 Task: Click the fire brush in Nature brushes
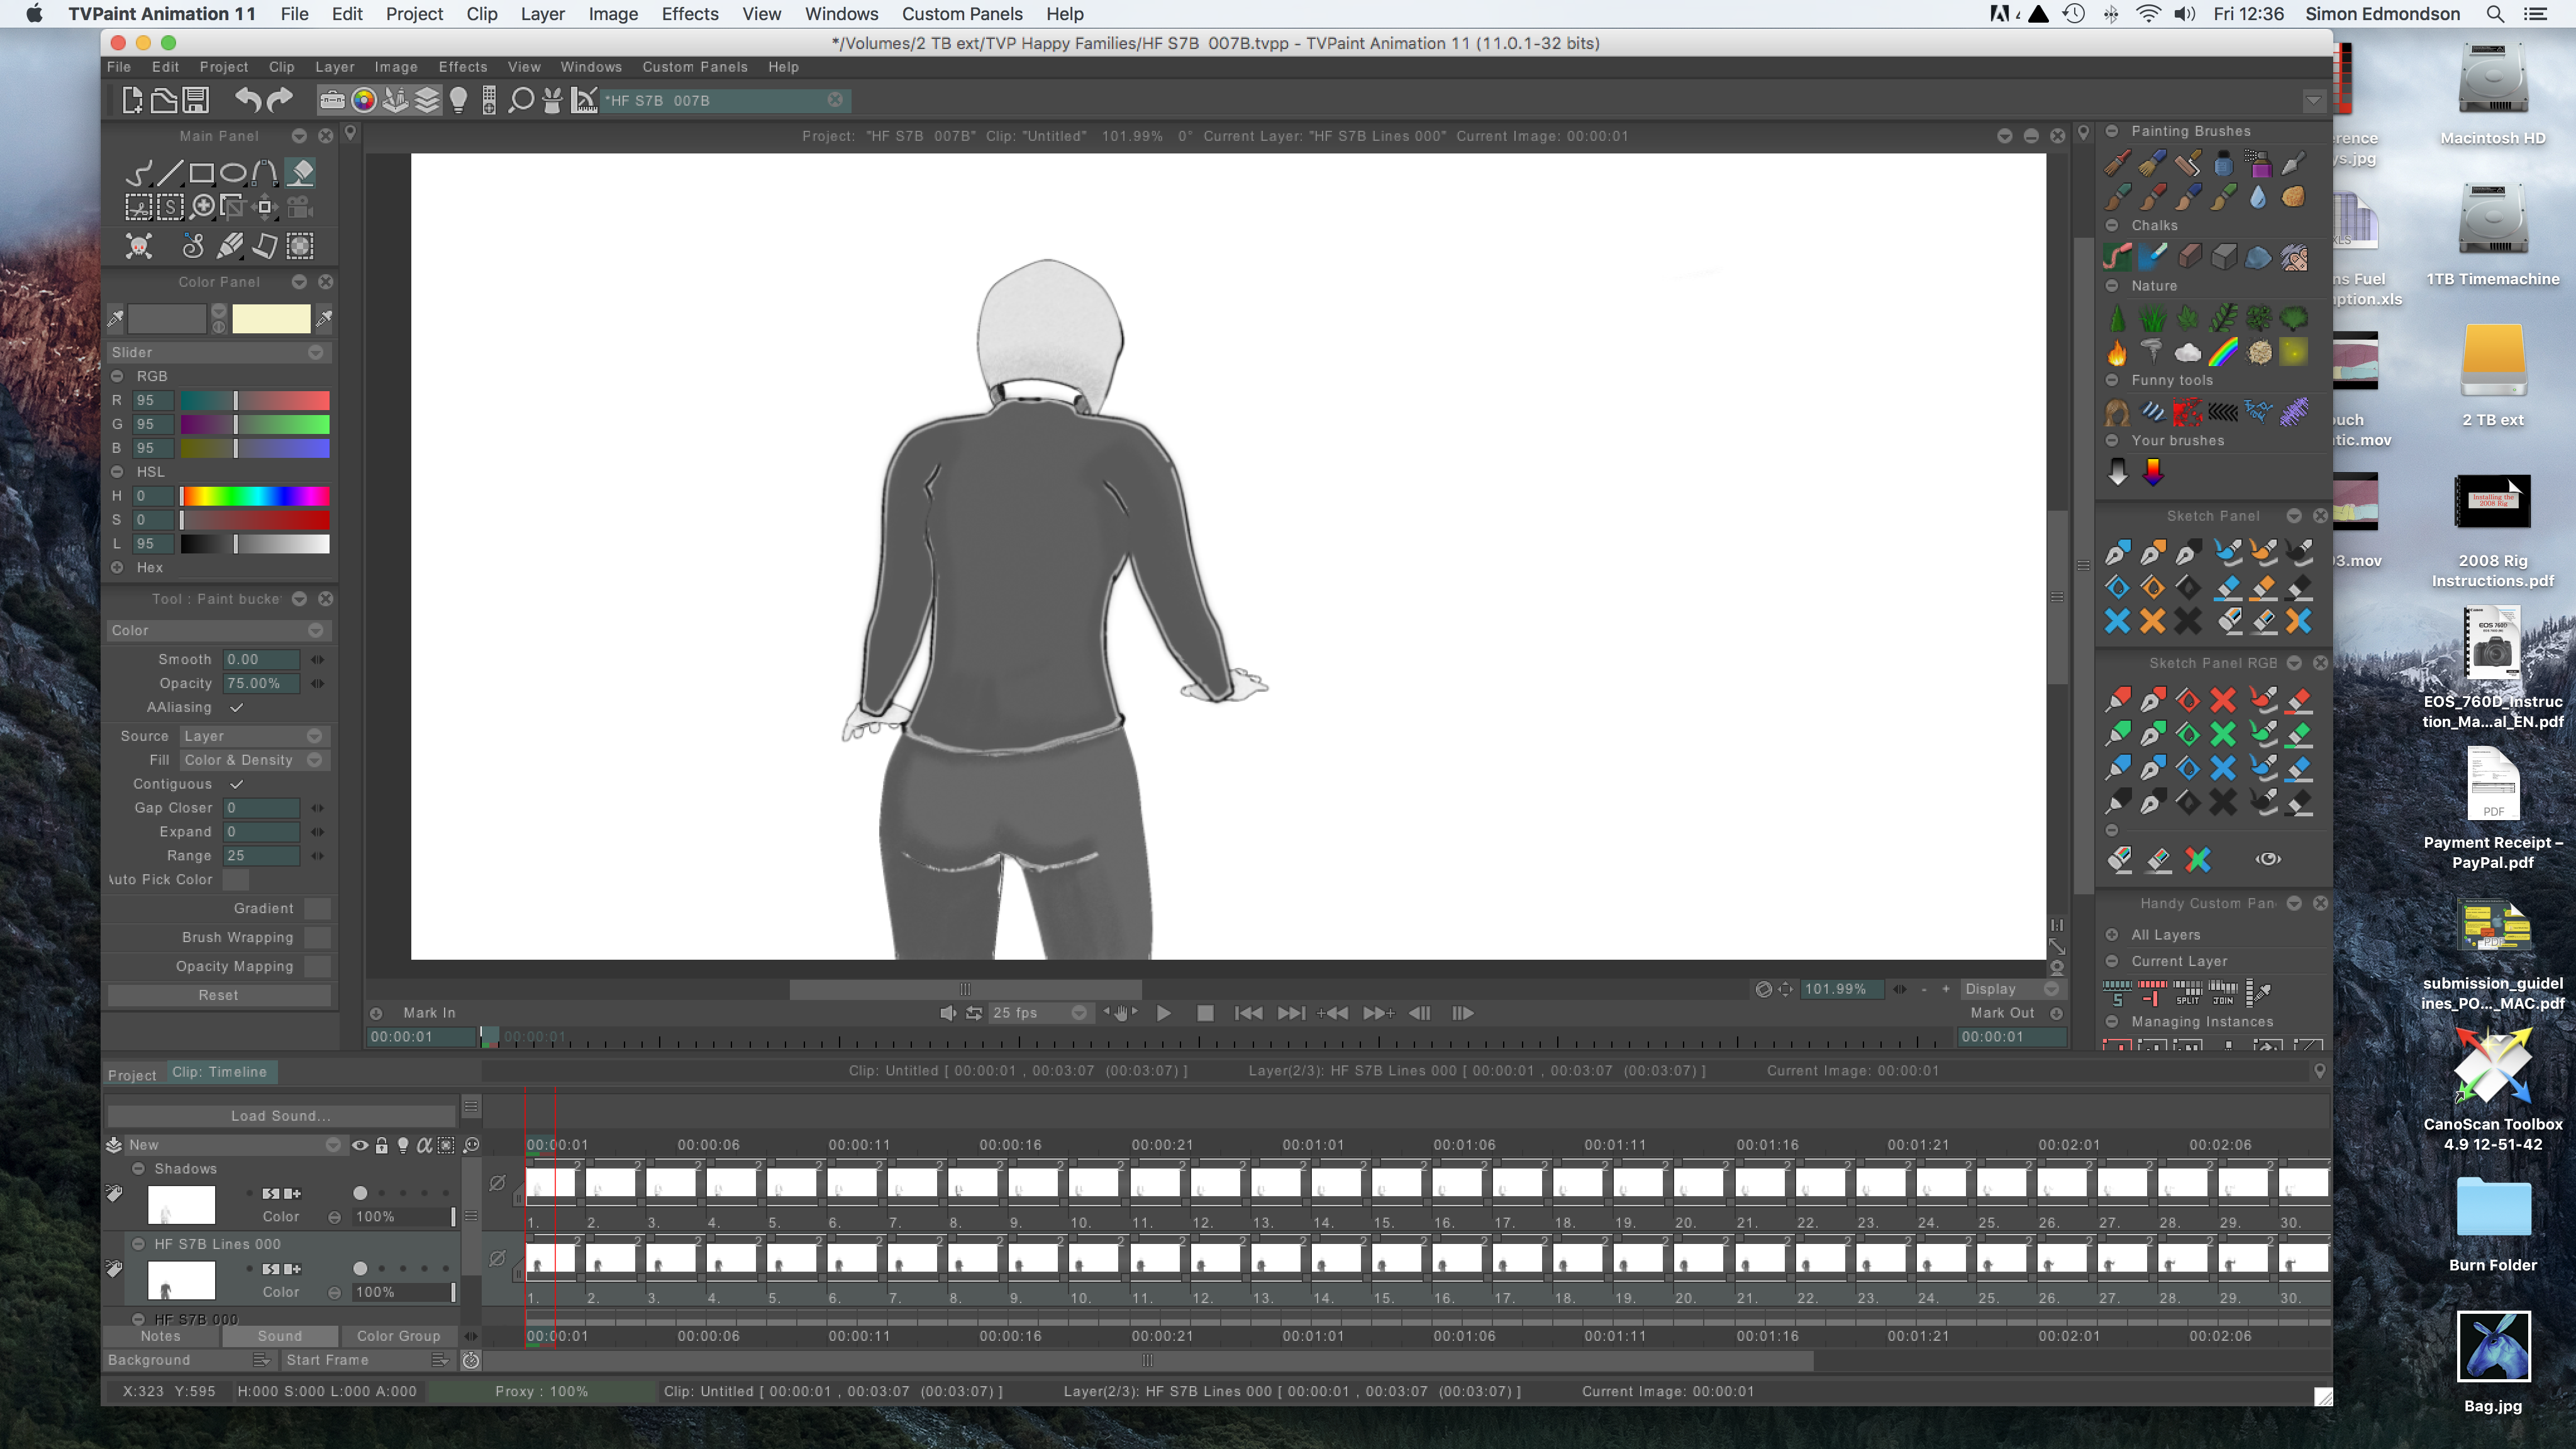click(x=2117, y=352)
